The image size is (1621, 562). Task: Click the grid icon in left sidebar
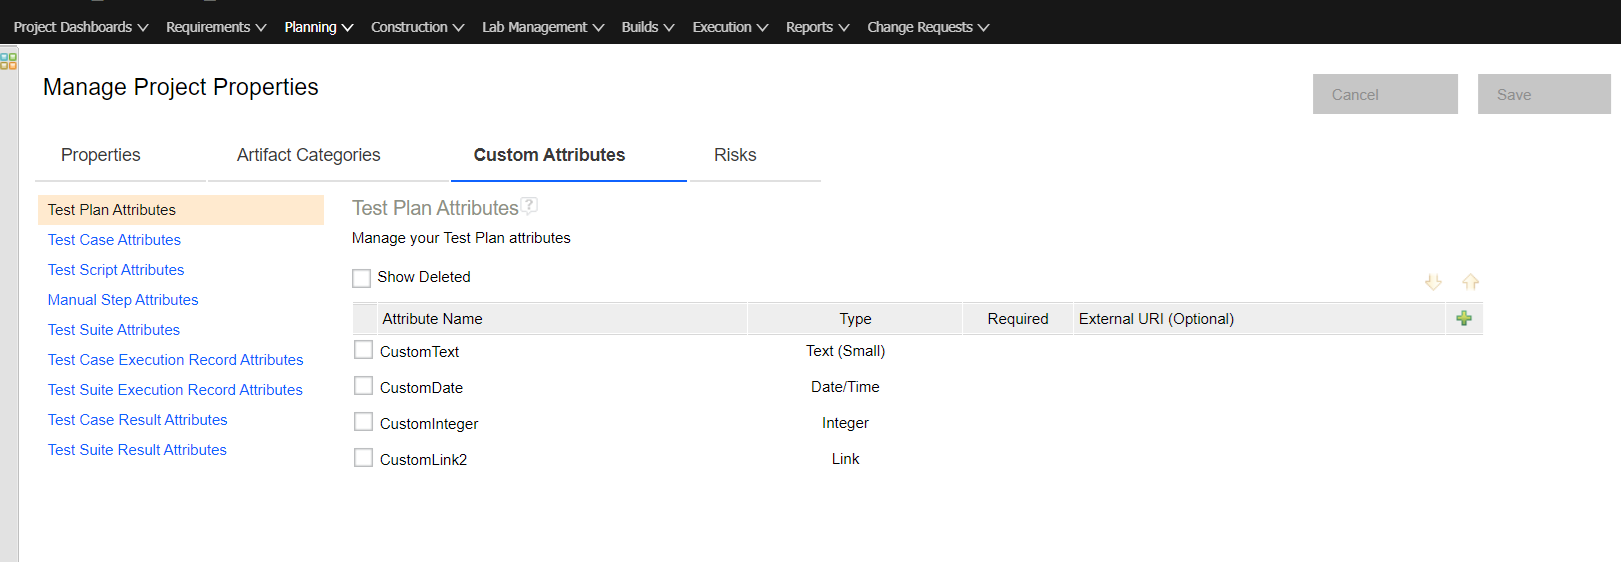pyautogui.click(x=9, y=62)
